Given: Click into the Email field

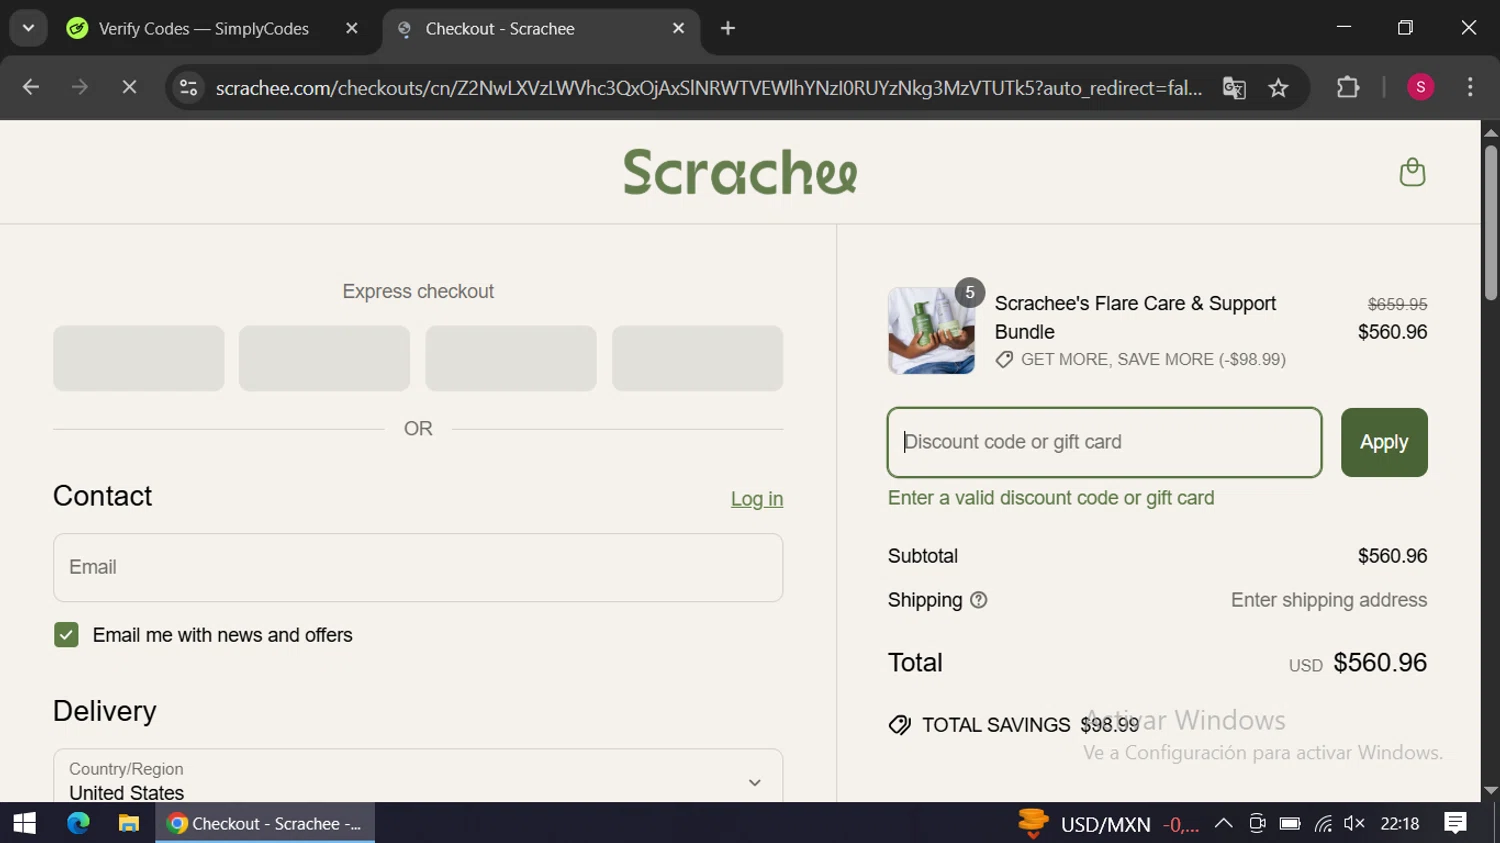Looking at the screenshot, I should pos(418,567).
